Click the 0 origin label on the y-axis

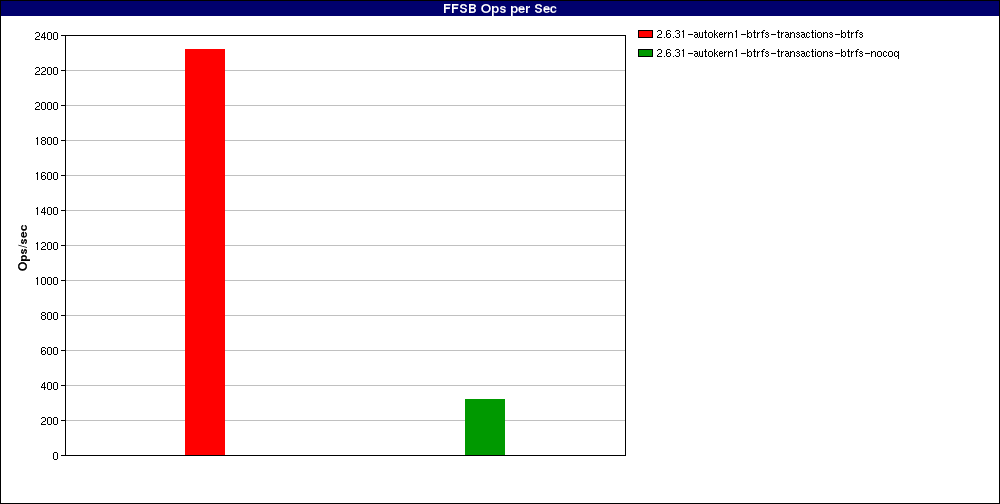click(55, 456)
